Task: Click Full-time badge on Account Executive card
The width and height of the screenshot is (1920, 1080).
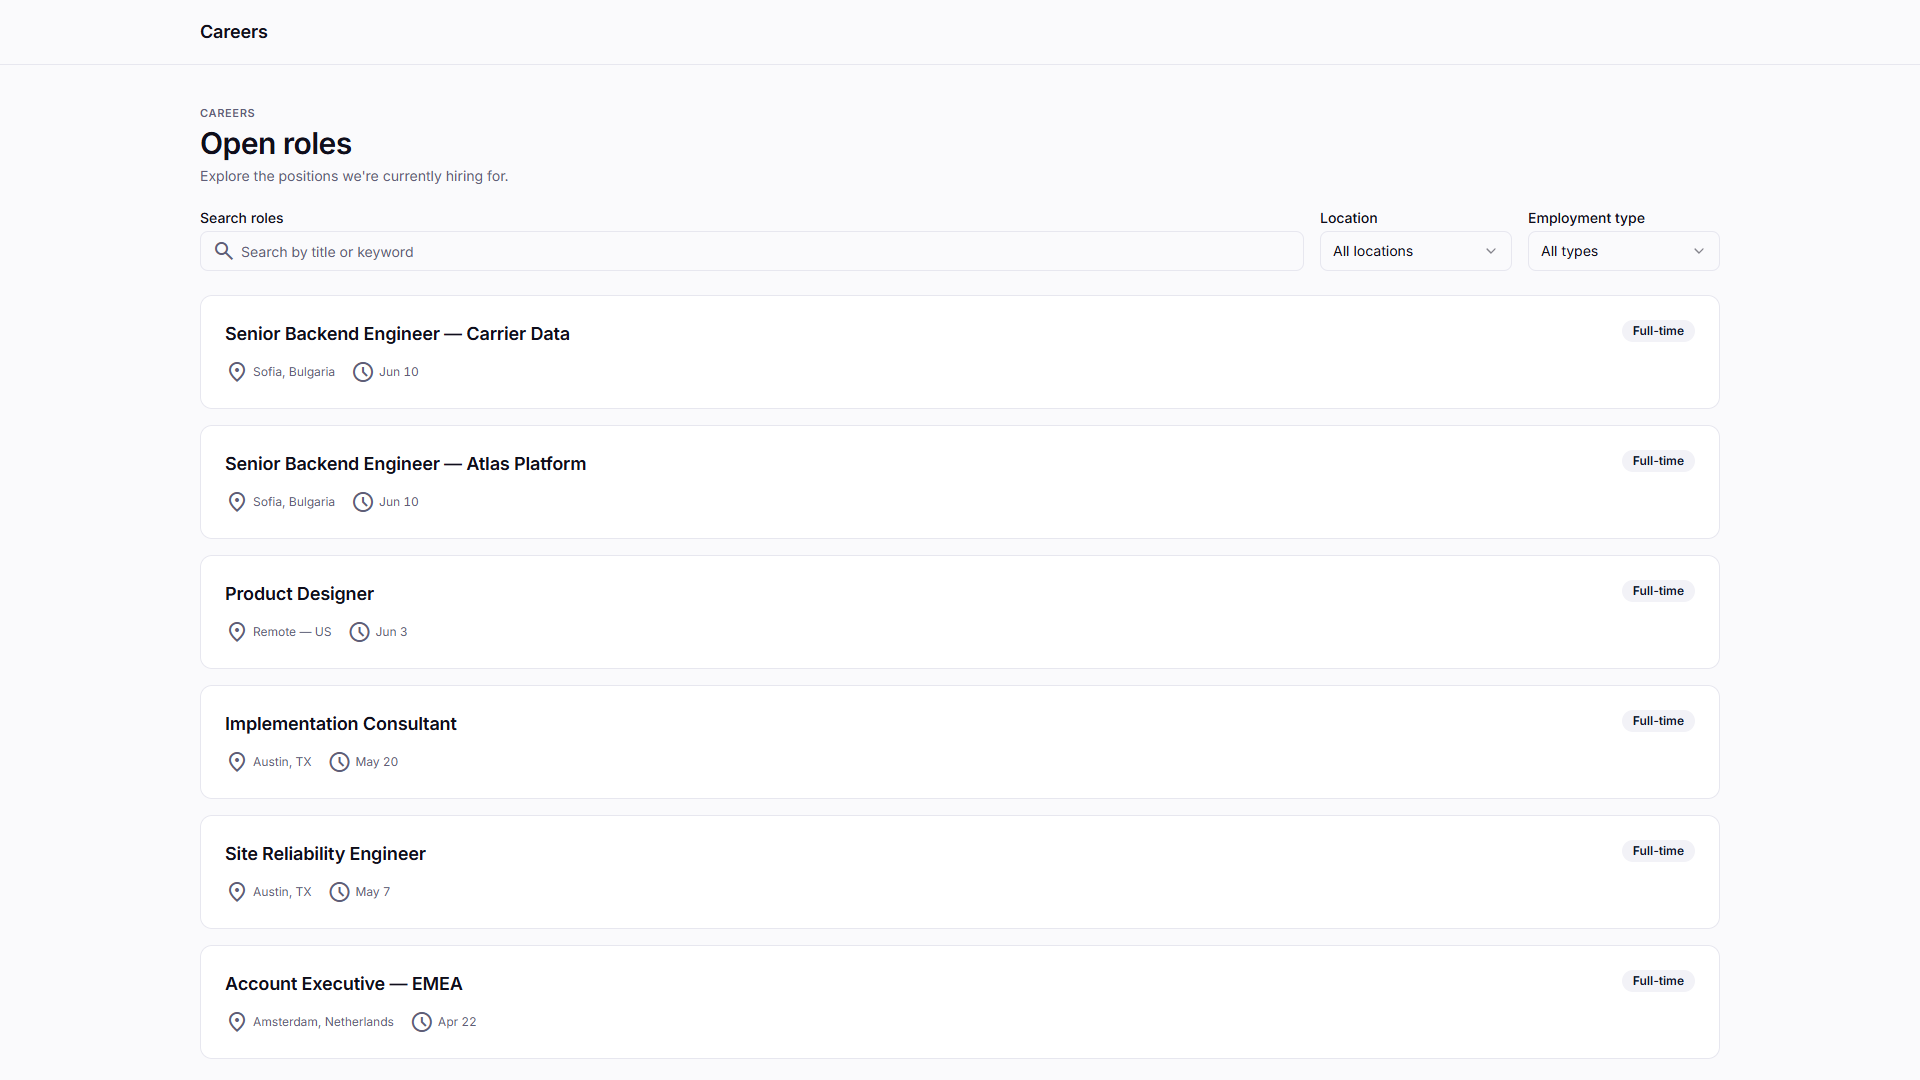Action: click(1658, 981)
